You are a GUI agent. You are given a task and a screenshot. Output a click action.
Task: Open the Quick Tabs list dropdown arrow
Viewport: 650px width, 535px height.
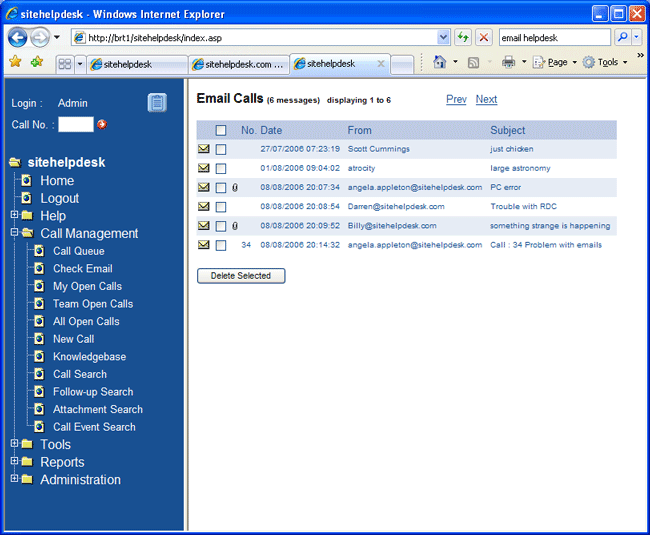(x=80, y=64)
